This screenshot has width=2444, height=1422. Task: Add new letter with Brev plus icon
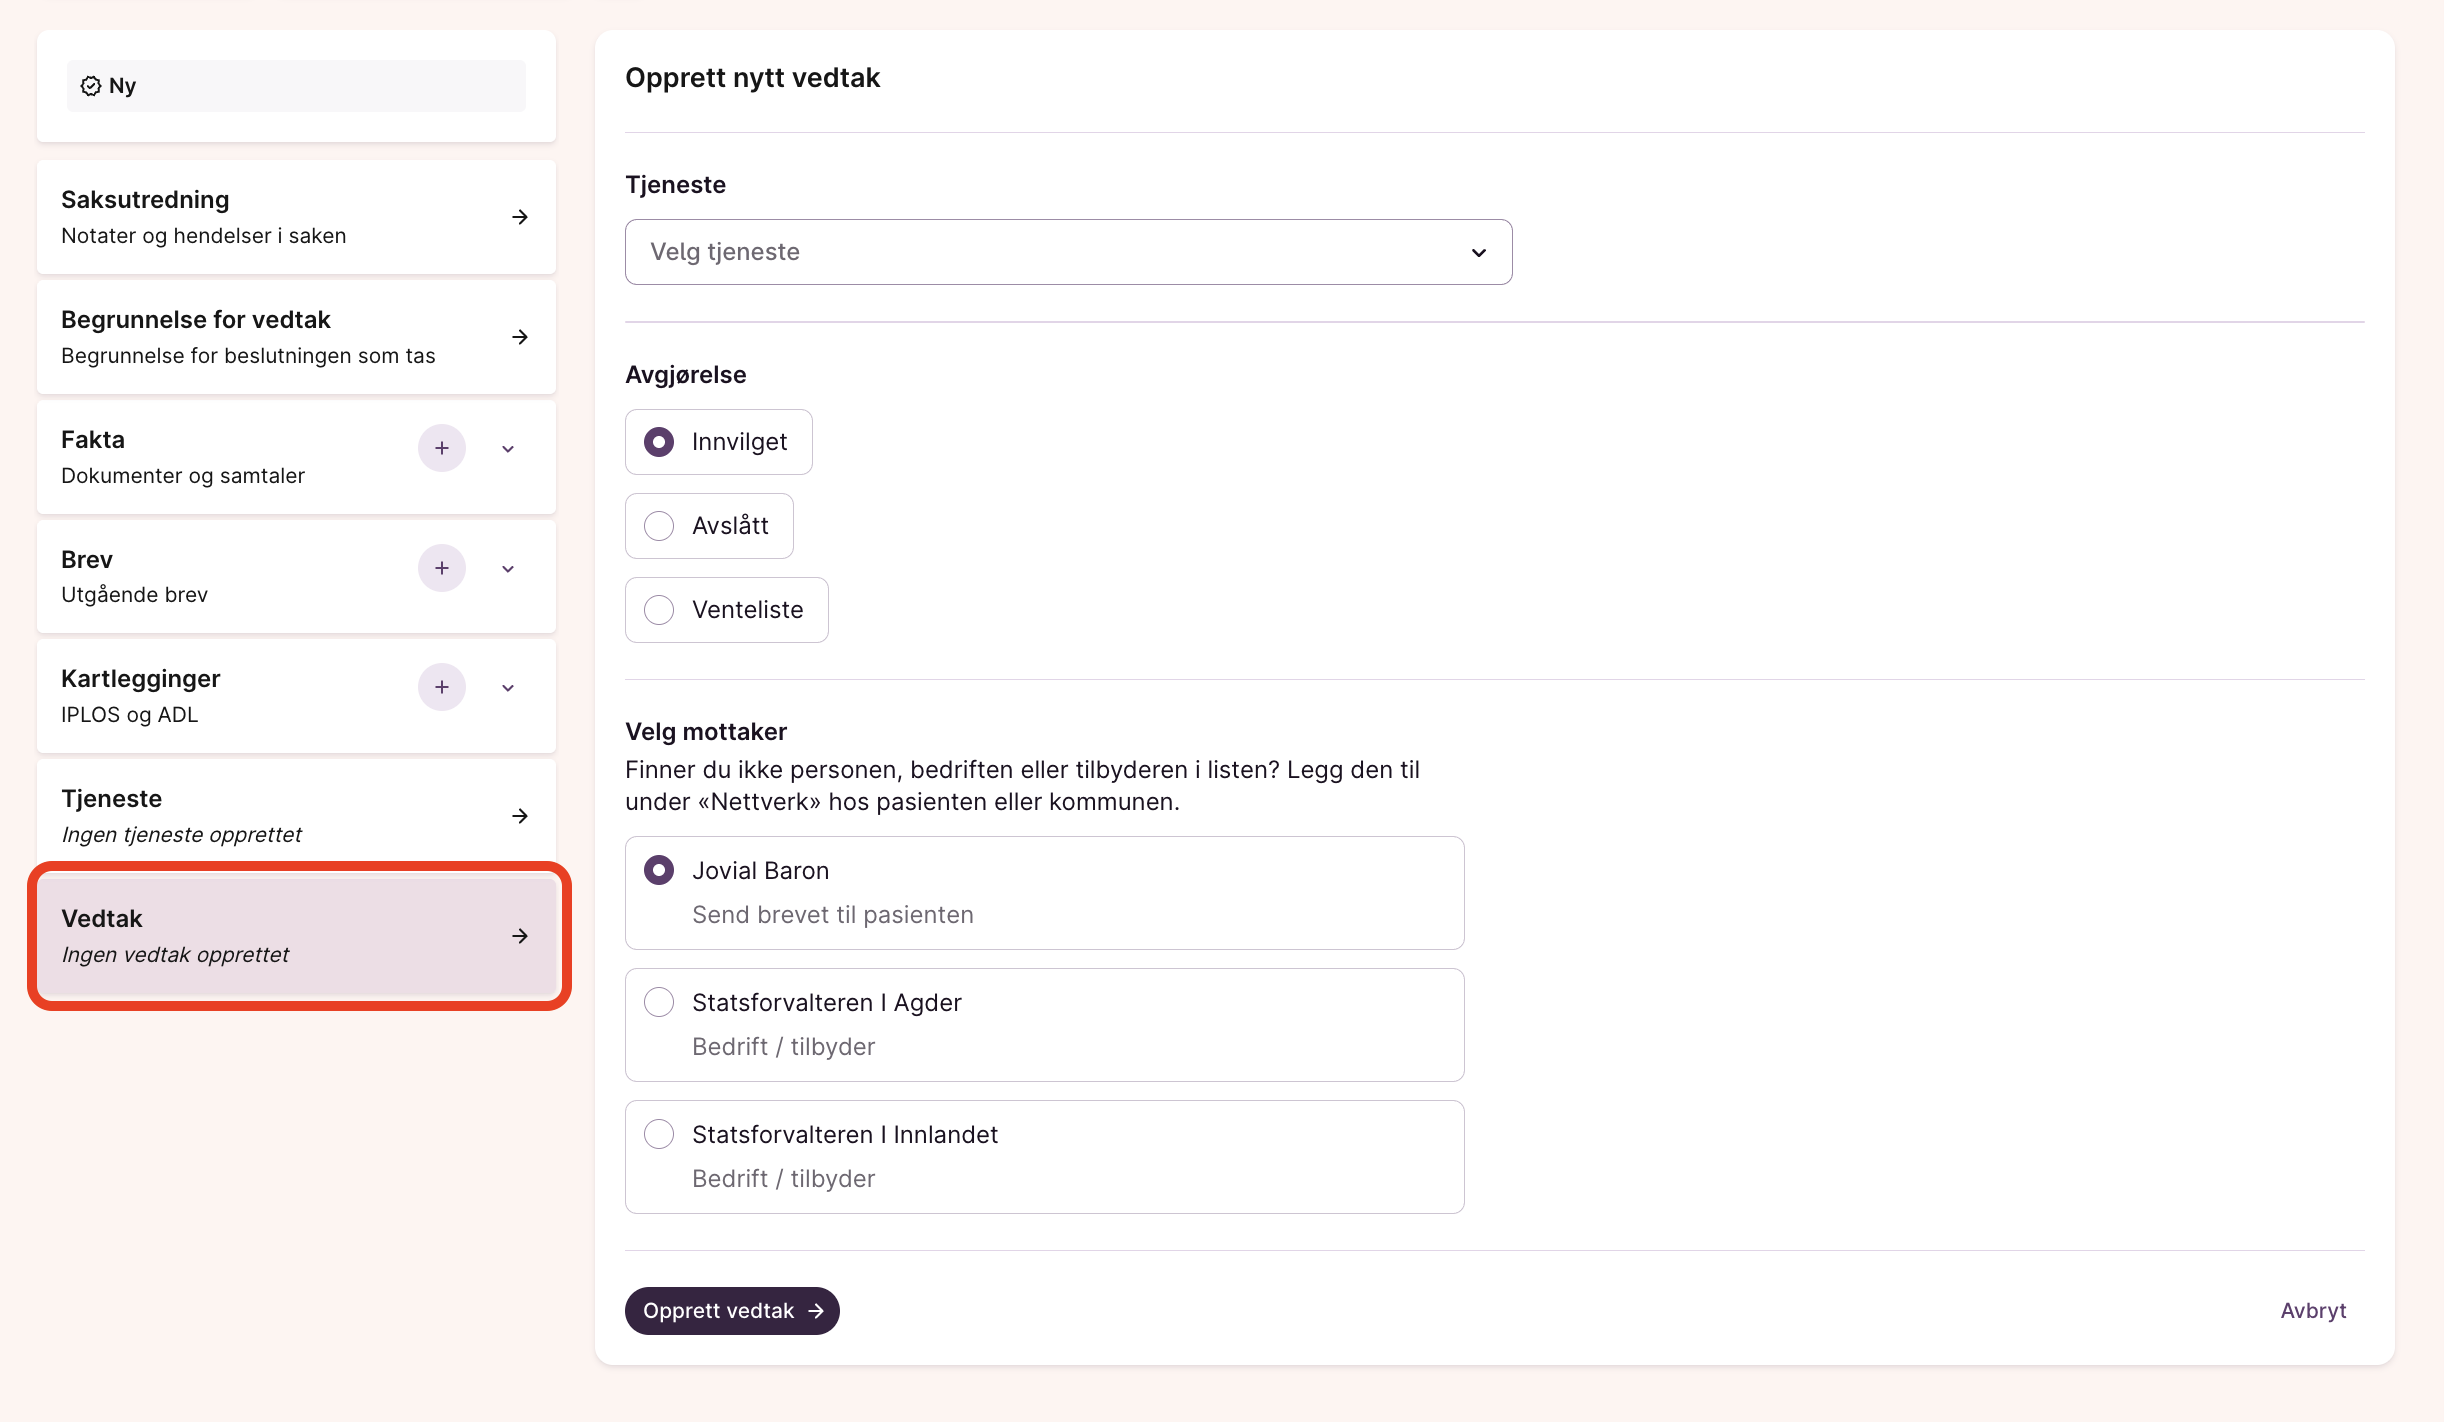pos(441,568)
